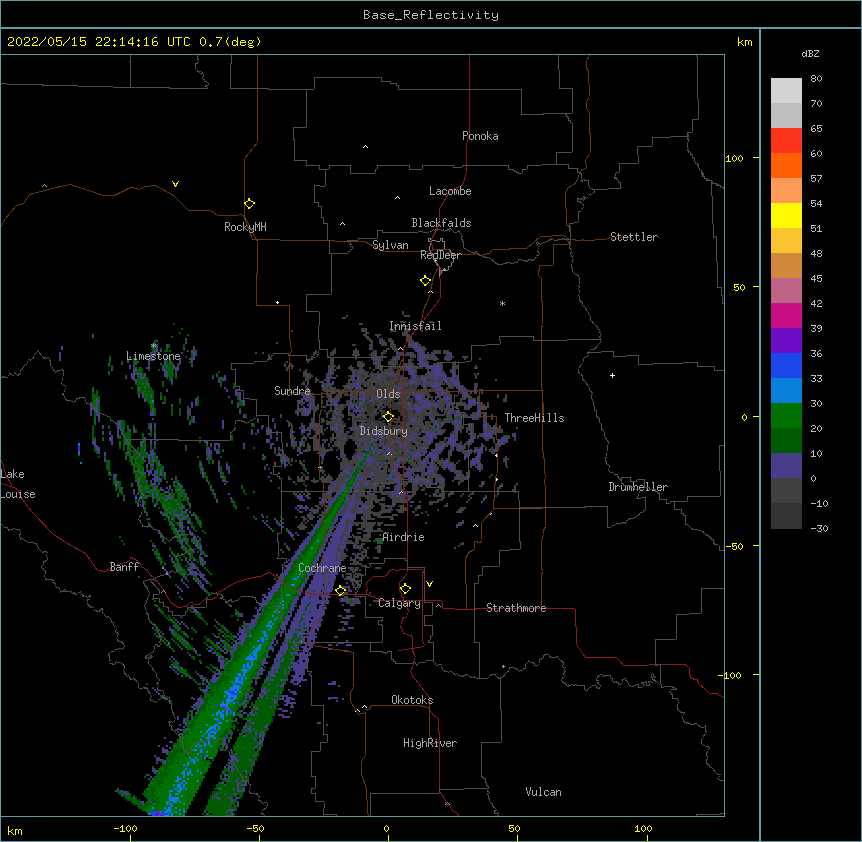Click the white plus marker north of Drumheller
Screen dimensions: 862x842
pyautogui.click(x=612, y=375)
